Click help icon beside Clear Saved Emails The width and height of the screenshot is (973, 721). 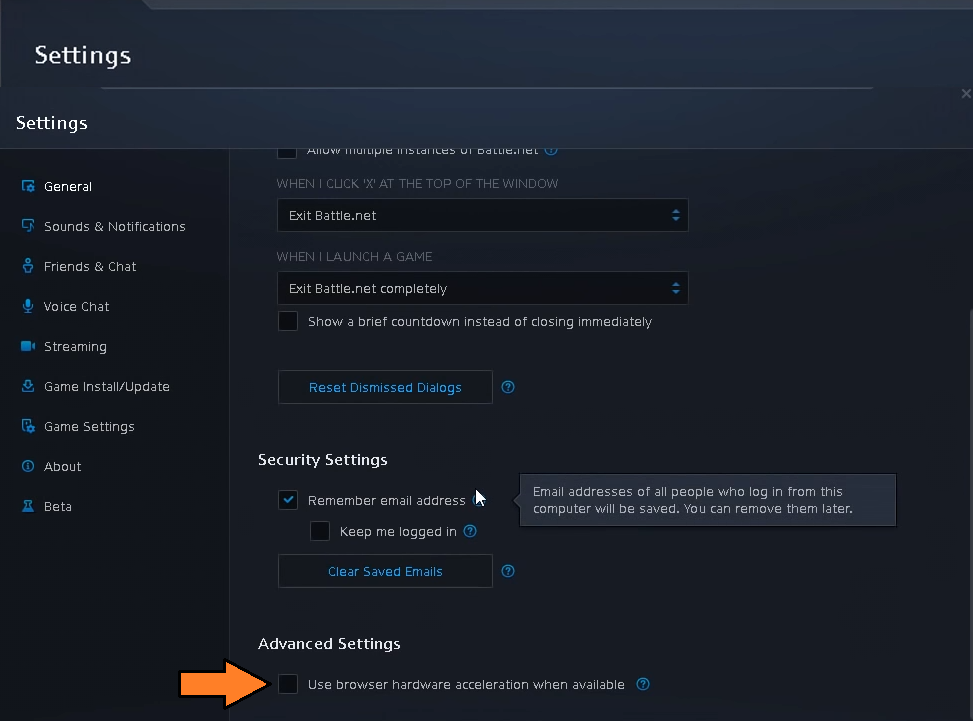point(508,571)
